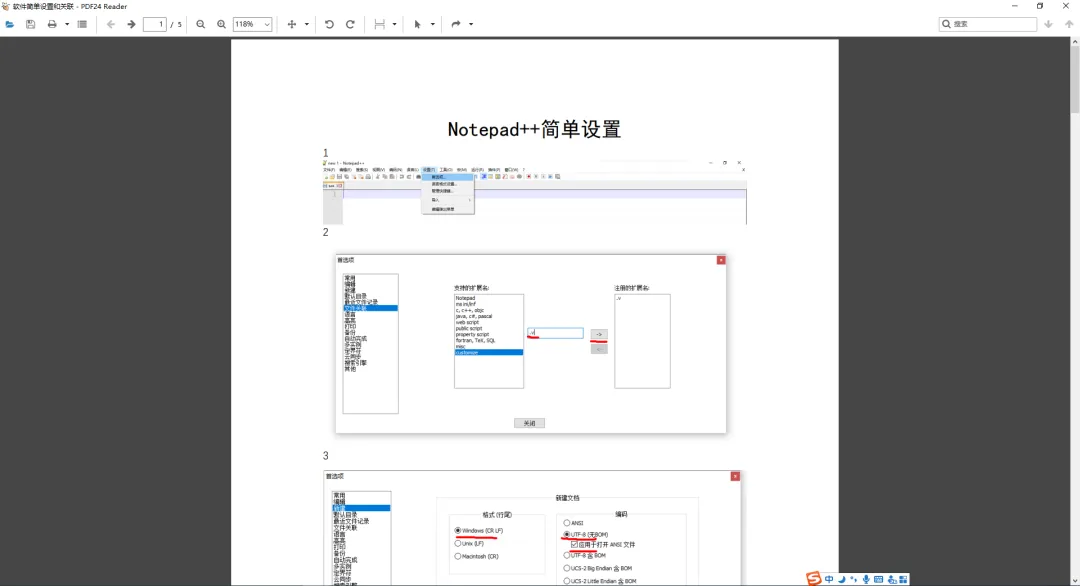Rotate the page clockwise
Image resolution: width=1080 pixels, height=586 pixels.
[x=350, y=24]
